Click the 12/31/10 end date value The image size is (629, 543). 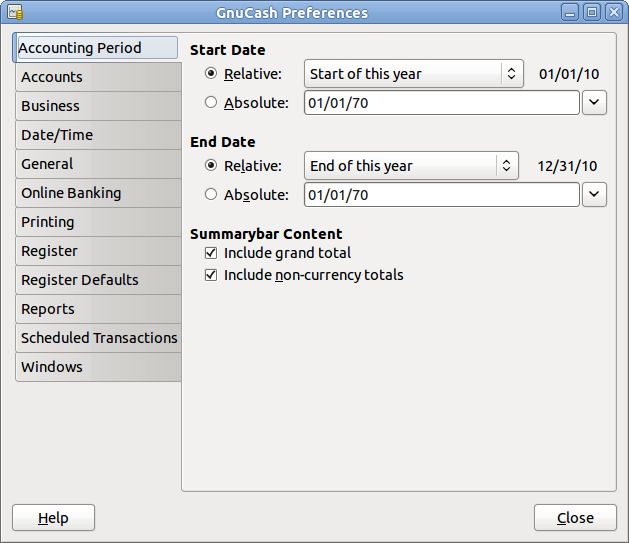(x=567, y=166)
